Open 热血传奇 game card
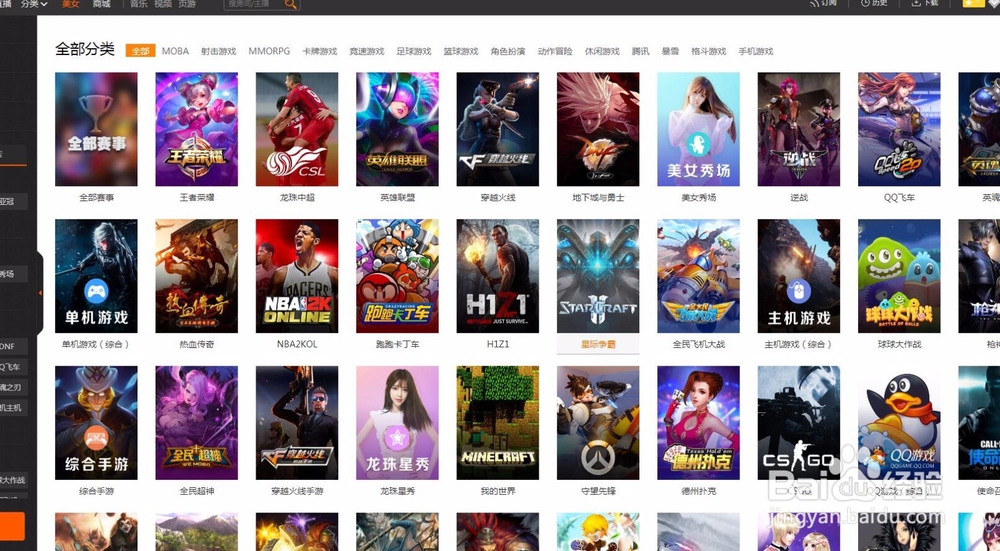Screen dimensions: 1000x551 pos(196,276)
